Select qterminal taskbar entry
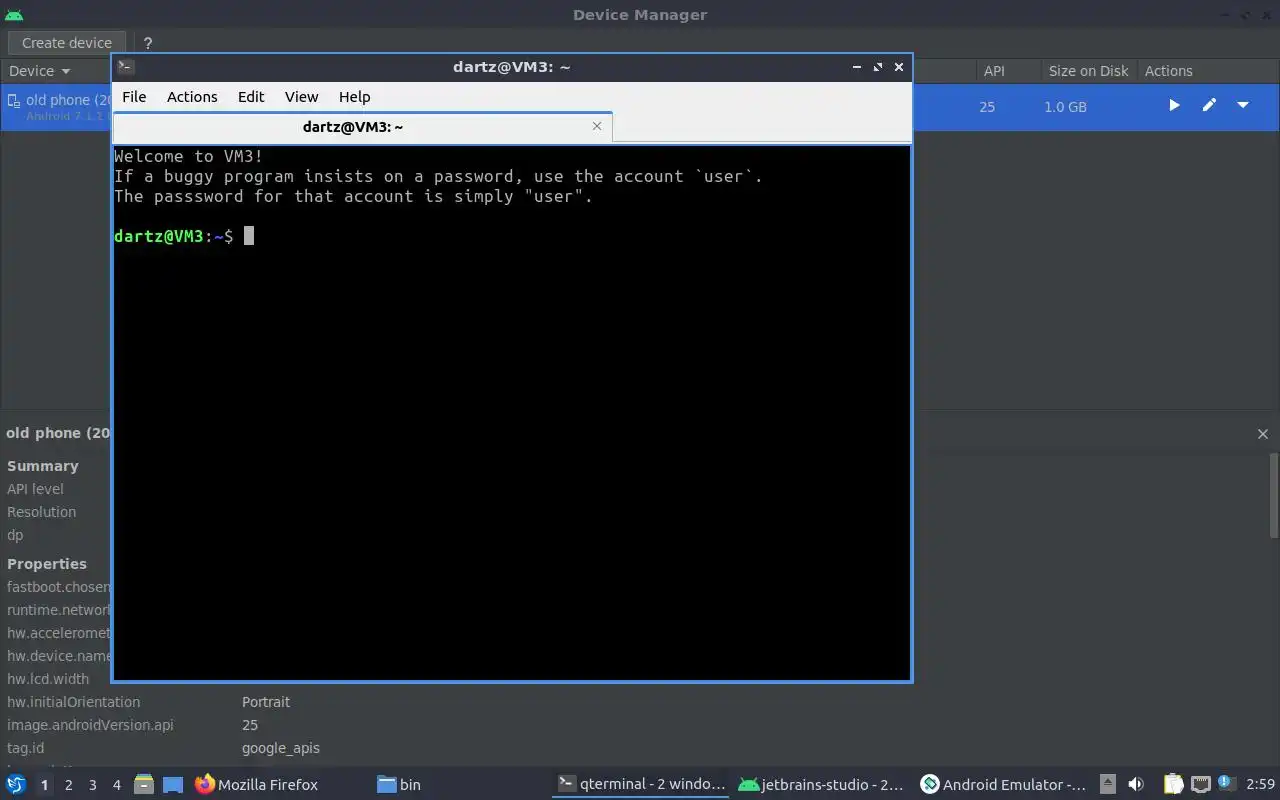The height and width of the screenshot is (800, 1280). click(642, 784)
